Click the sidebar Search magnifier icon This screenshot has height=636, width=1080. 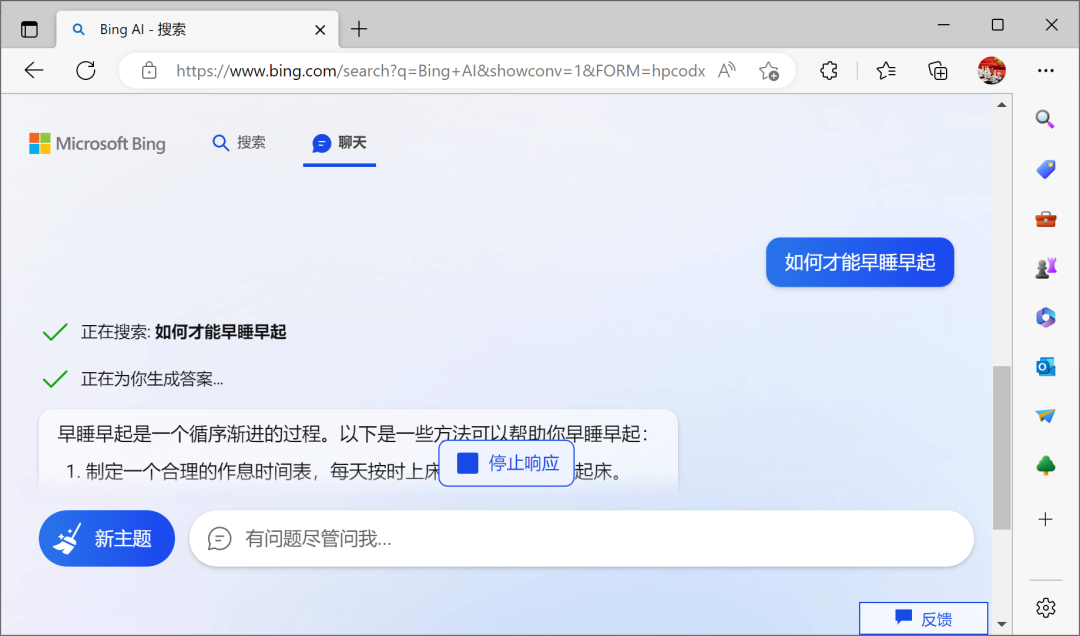pyautogui.click(x=1045, y=120)
